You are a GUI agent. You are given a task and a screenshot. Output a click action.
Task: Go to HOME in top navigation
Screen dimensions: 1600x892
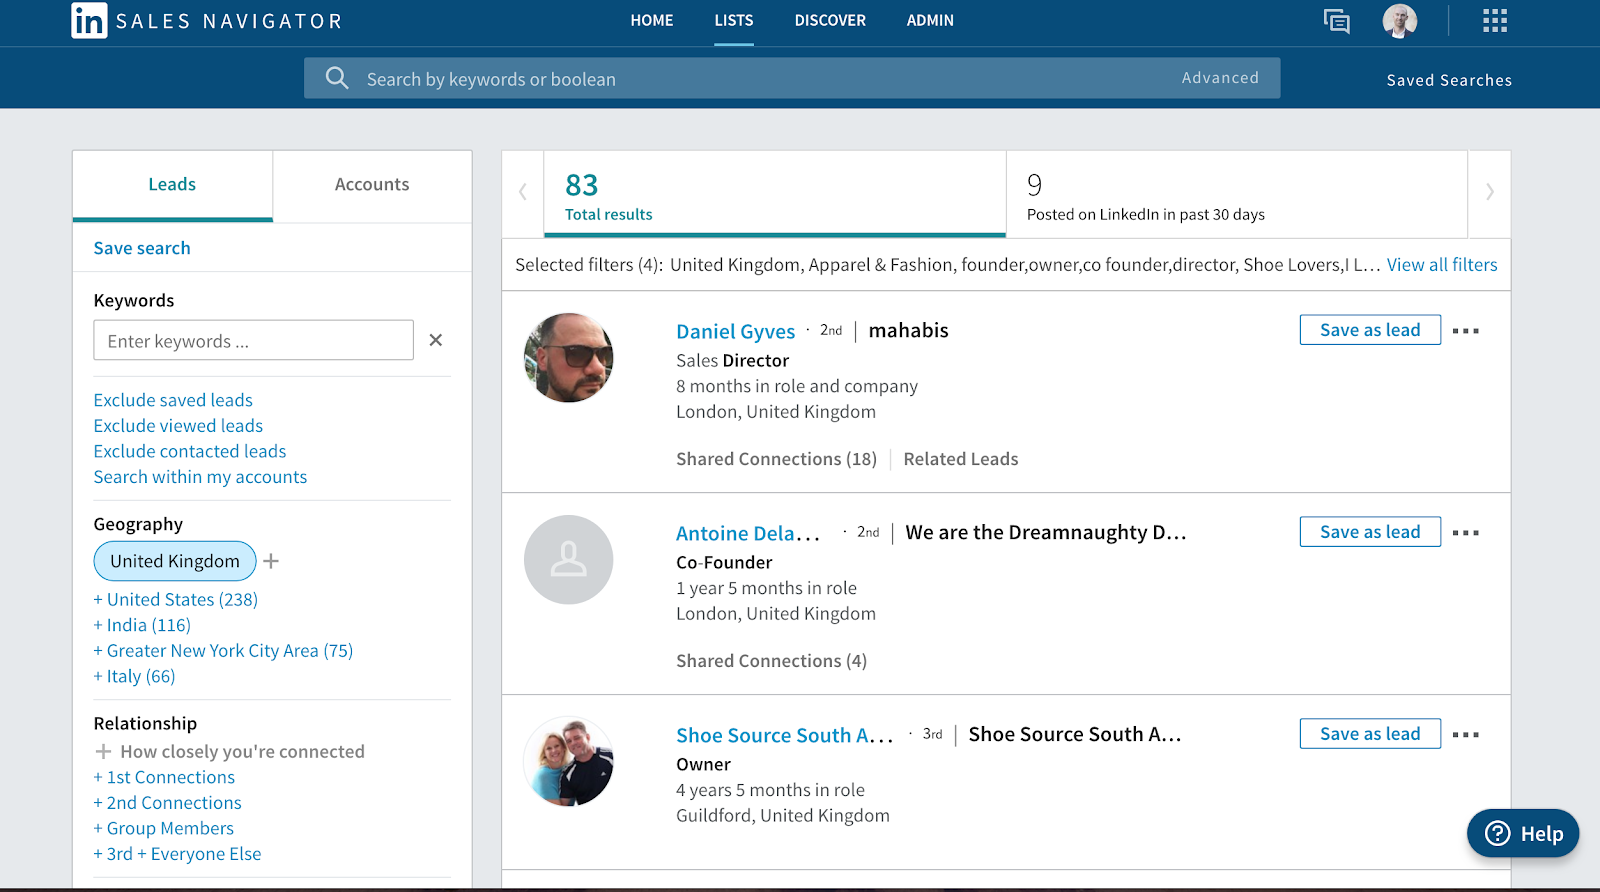(x=652, y=20)
